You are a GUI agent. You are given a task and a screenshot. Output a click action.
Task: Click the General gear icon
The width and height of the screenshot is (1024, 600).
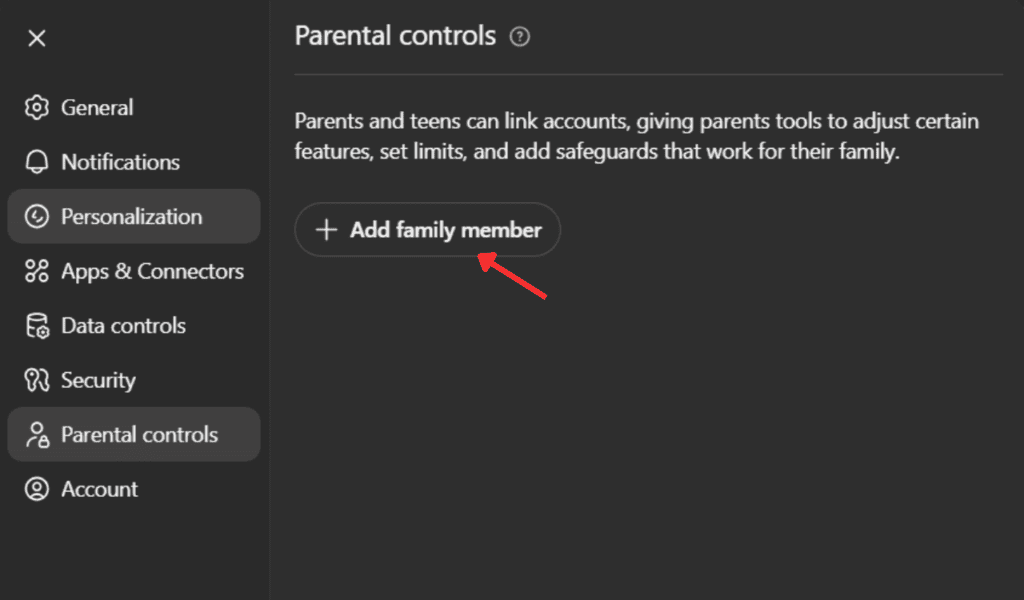(37, 108)
